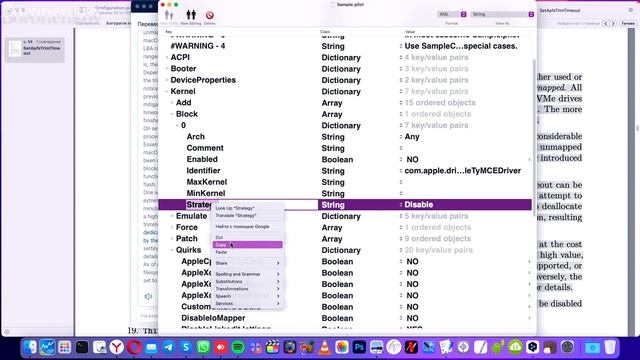Open the Spelling and Grammar submenu

pyautogui.click(x=247, y=274)
